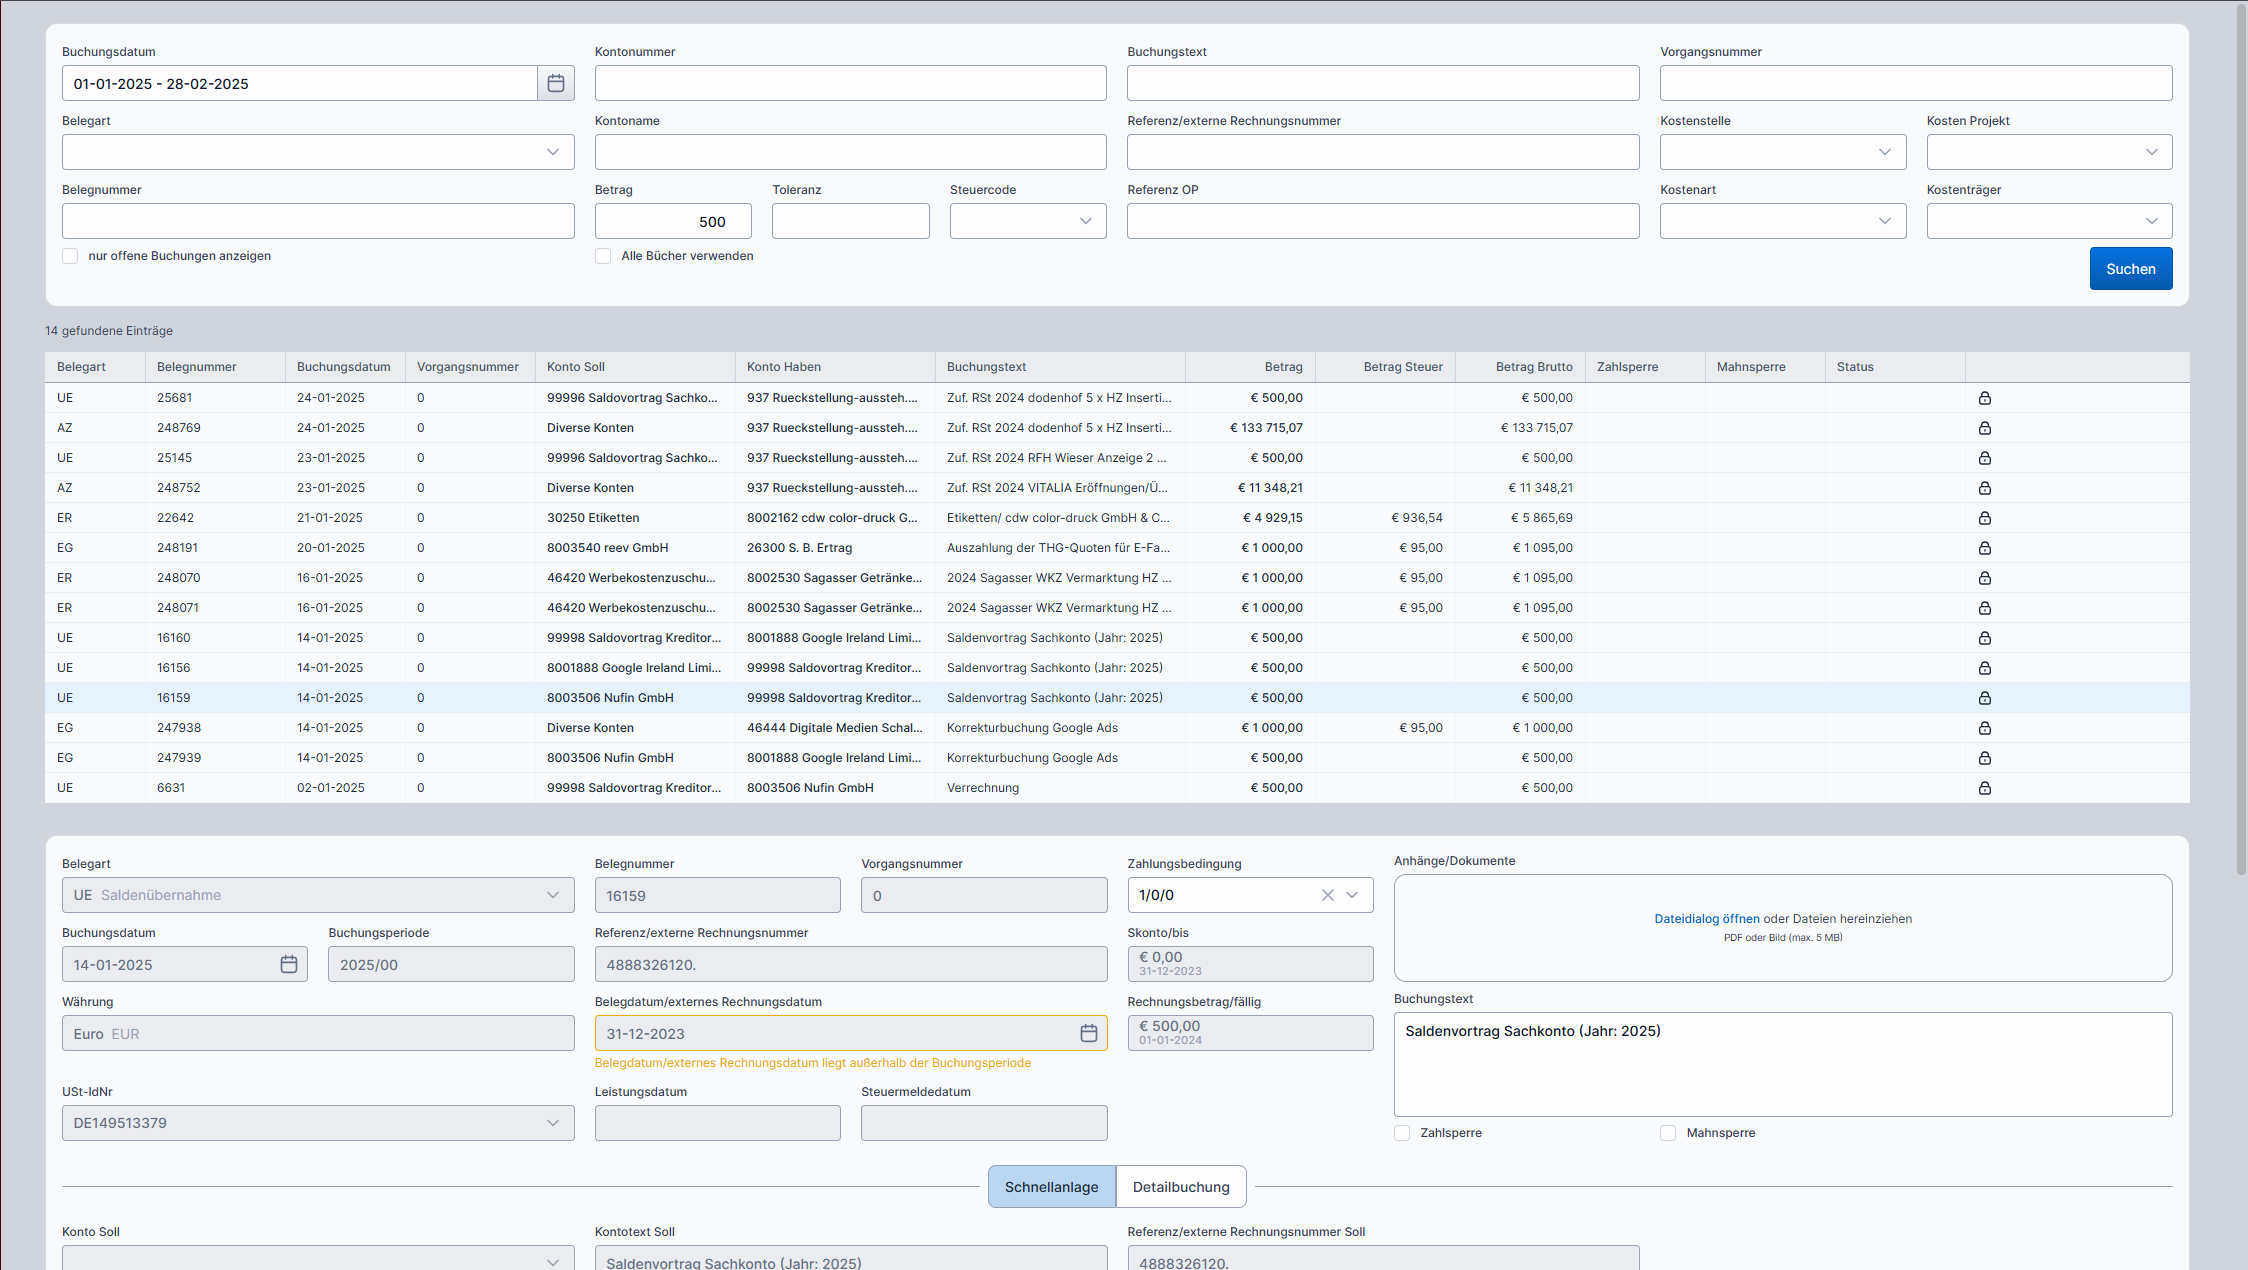Click lock icon for row 248191
Viewport: 2248px width, 1270px height.
[x=1985, y=548]
